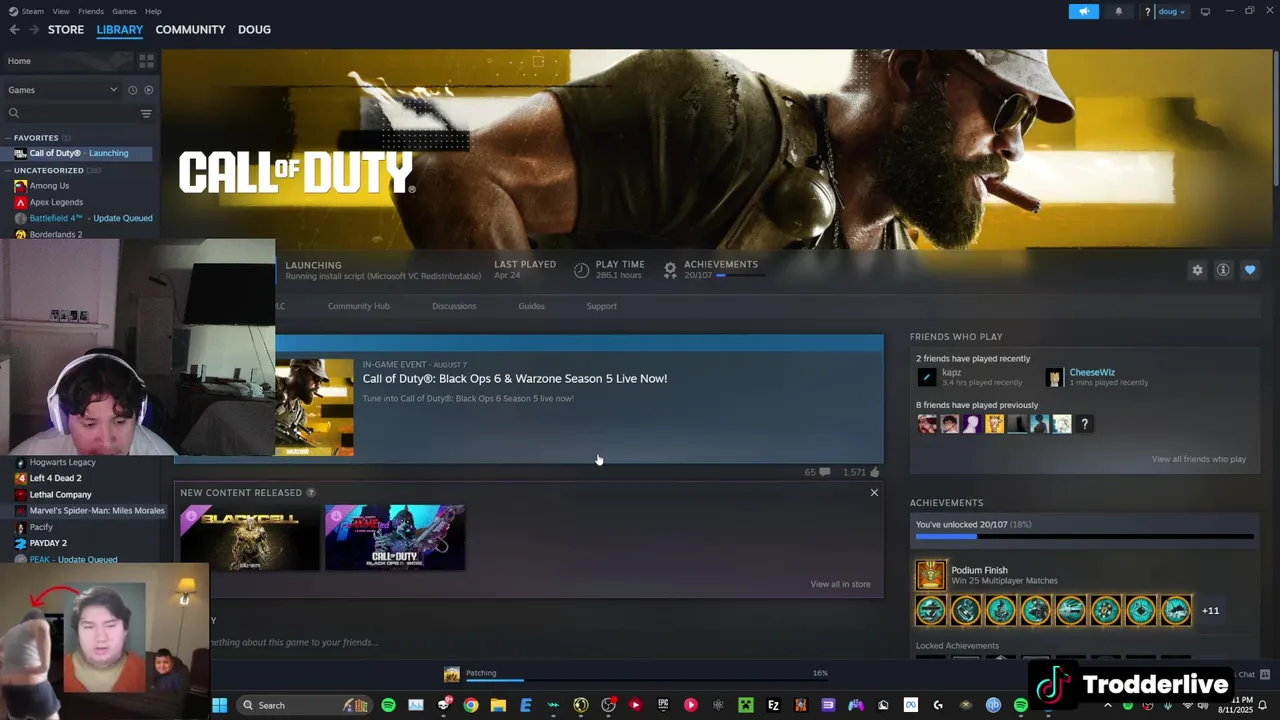This screenshot has width=1280, height=720.
Task: Open the Windows Start menu
Action: click(x=220, y=705)
